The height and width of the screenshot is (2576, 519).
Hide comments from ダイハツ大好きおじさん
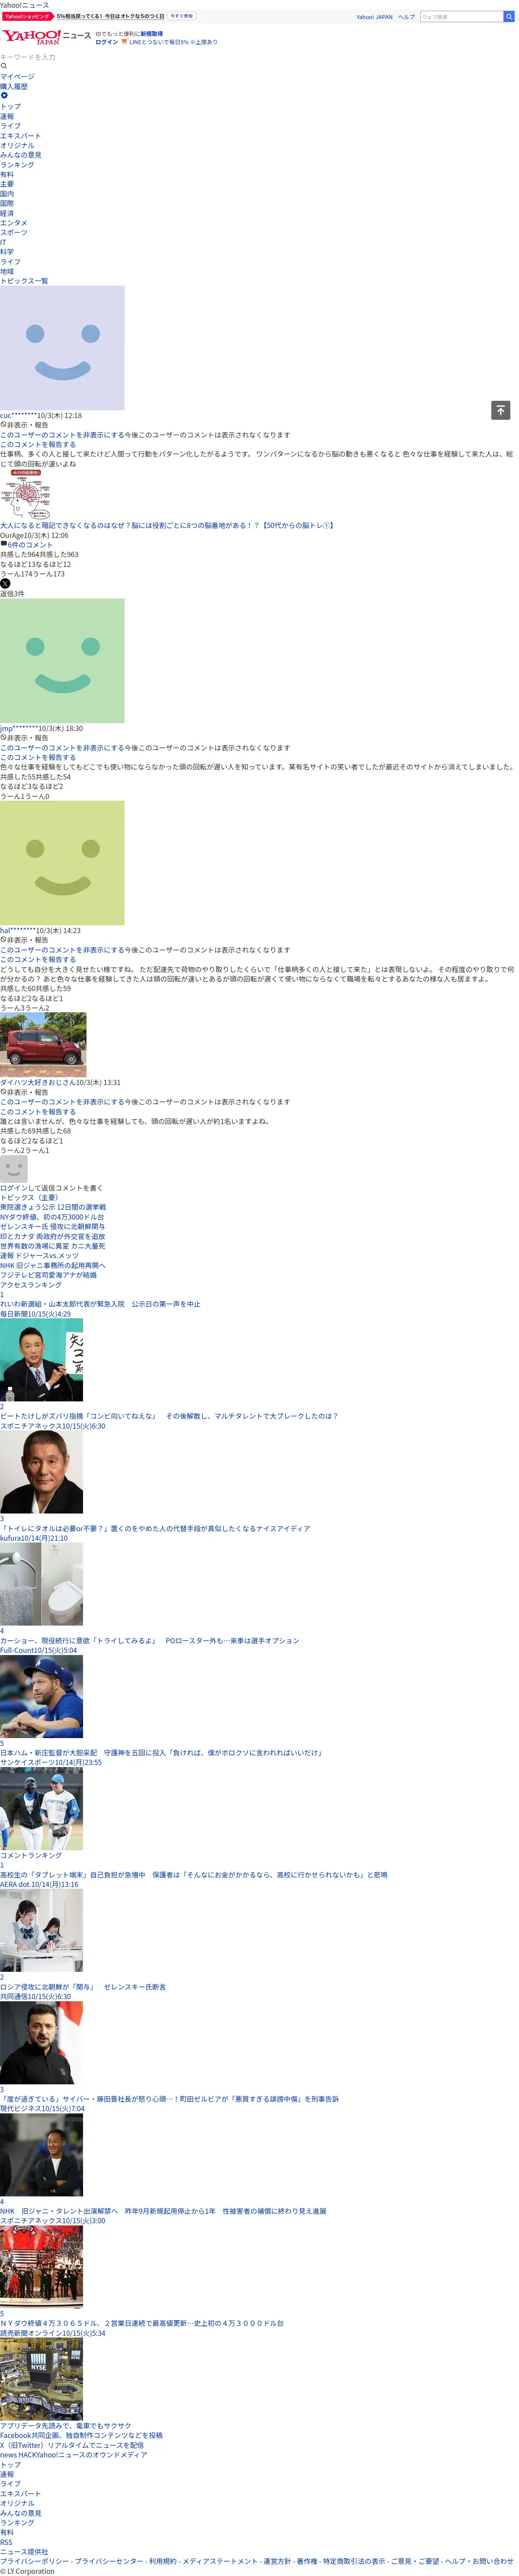click(62, 1102)
